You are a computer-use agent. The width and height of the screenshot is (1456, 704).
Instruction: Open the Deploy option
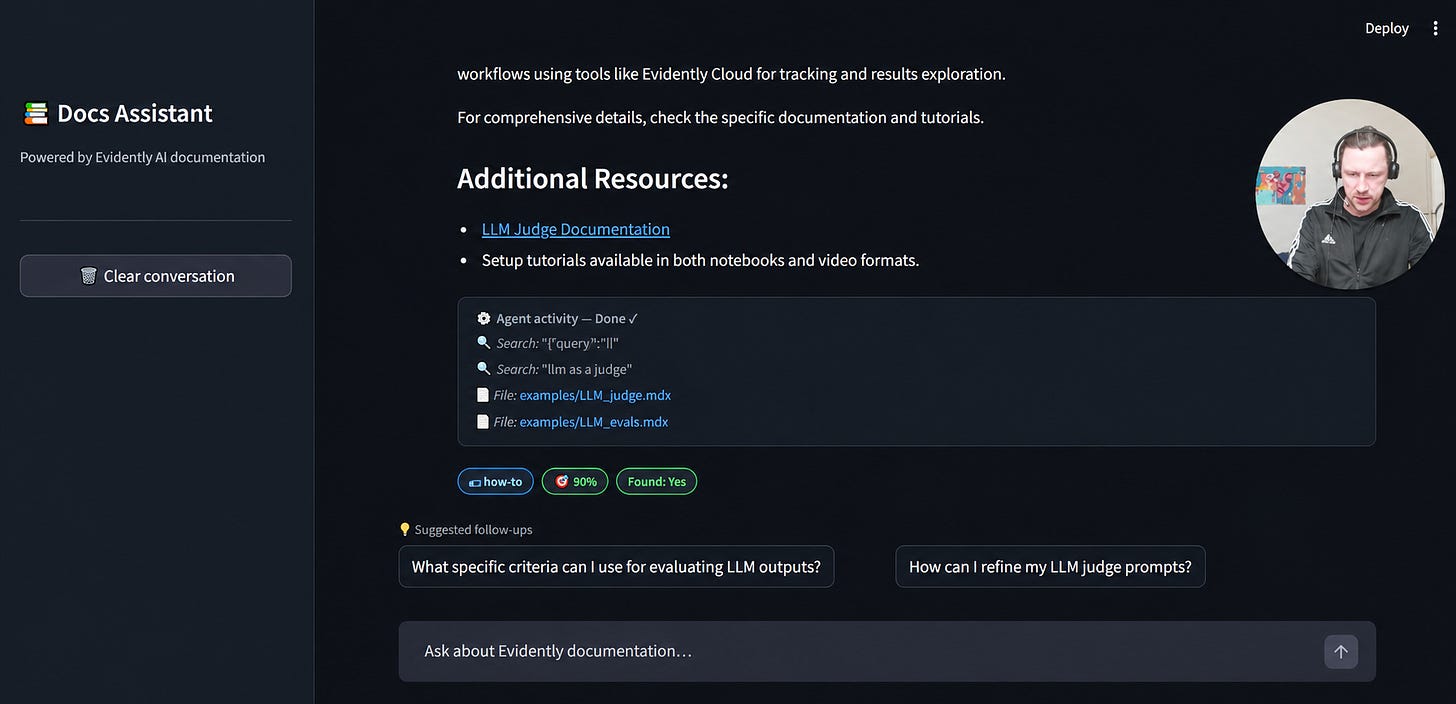1387,28
